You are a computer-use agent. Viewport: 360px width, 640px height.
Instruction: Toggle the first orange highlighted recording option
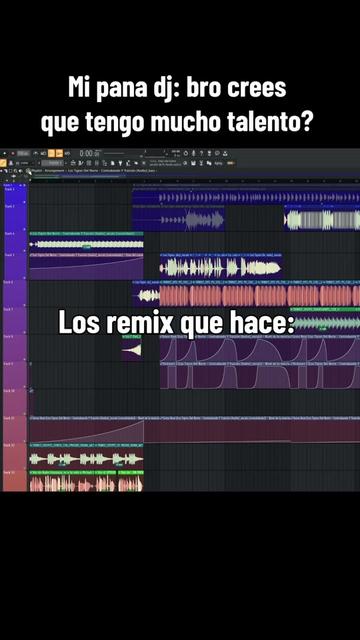(51, 153)
